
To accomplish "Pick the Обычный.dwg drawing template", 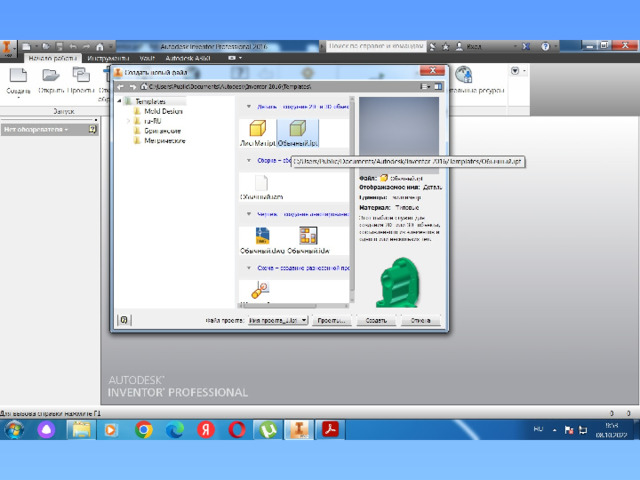I will tap(263, 237).
